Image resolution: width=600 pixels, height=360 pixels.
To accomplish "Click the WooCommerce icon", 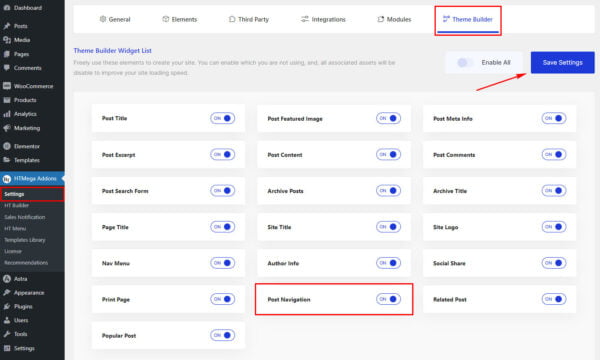I will click(x=7, y=86).
